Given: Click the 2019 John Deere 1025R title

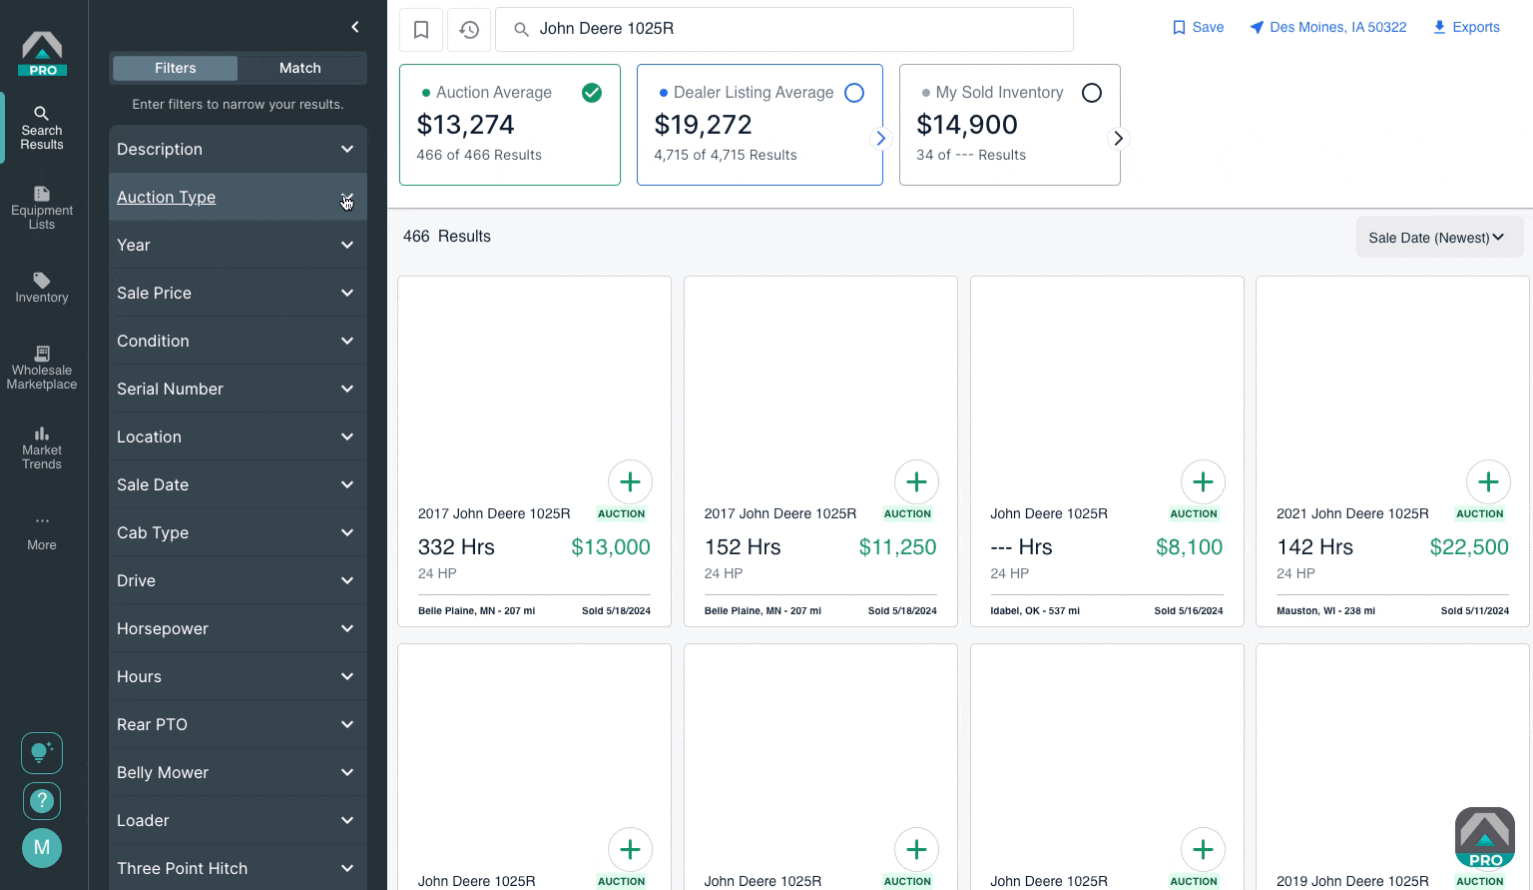Looking at the screenshot, I should coord(1352,881).
